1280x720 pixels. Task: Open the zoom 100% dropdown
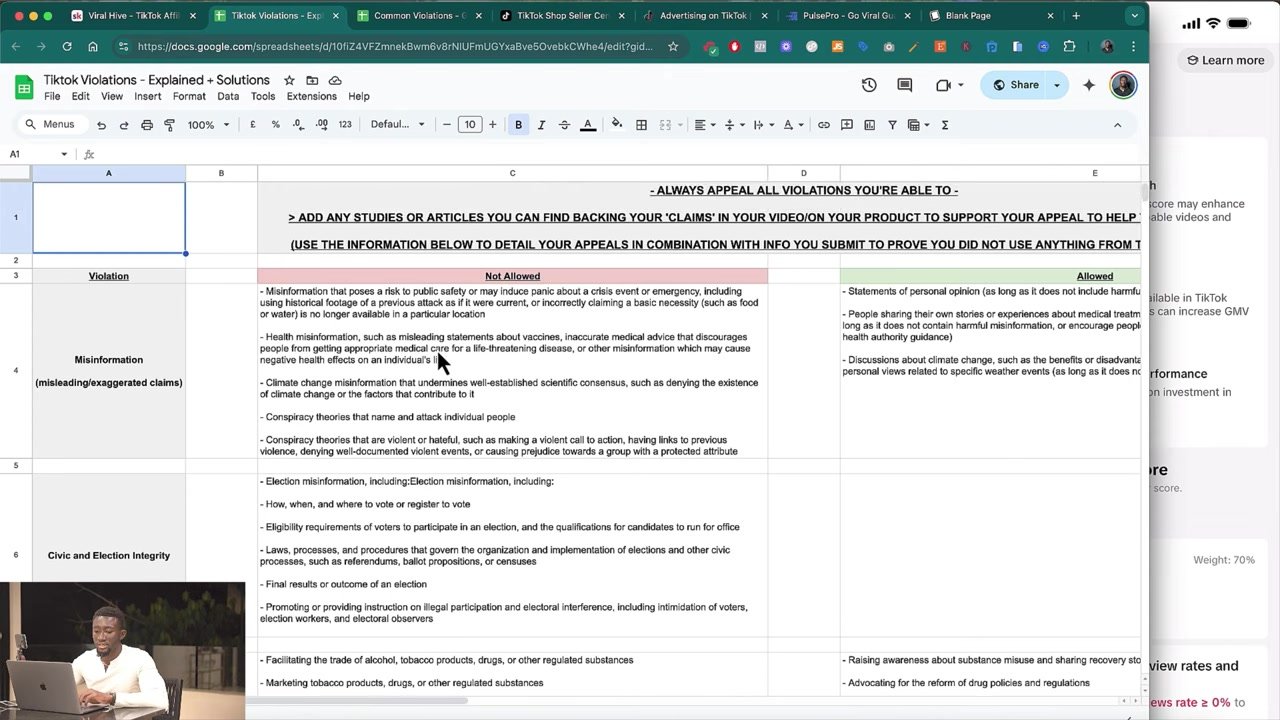[209, 125]
